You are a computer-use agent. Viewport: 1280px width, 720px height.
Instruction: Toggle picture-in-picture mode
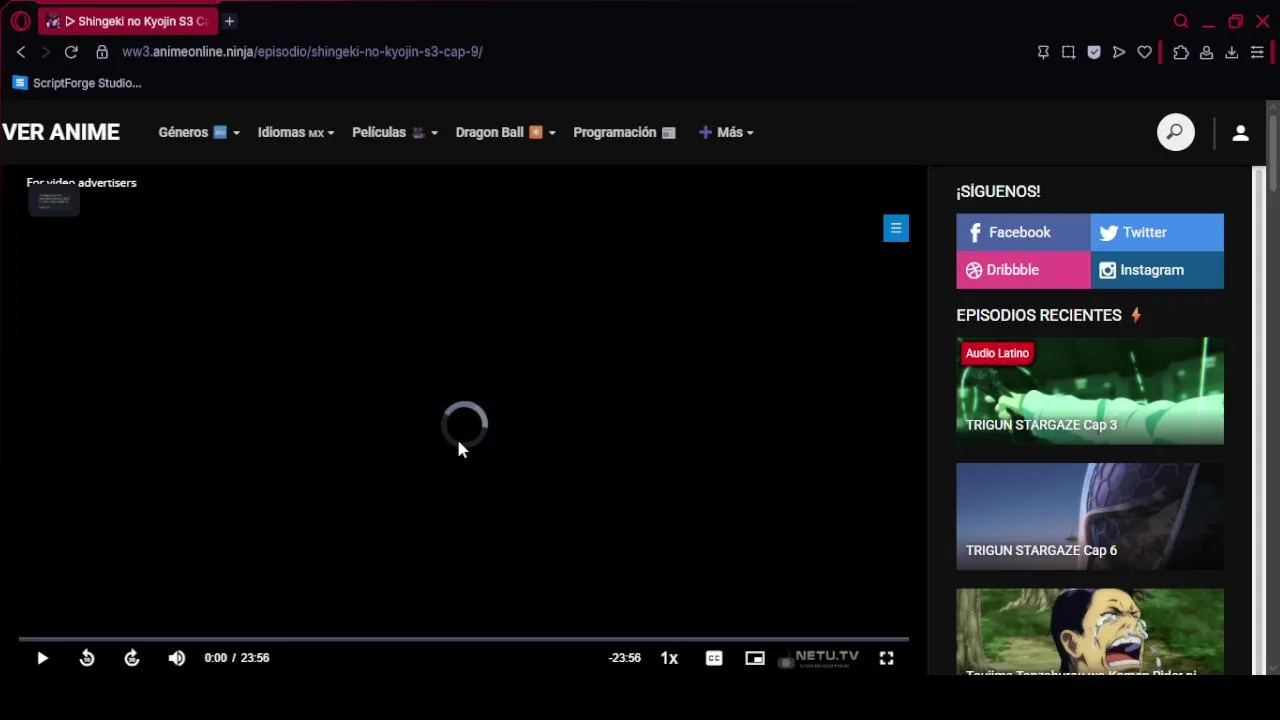tap(755, 658)
